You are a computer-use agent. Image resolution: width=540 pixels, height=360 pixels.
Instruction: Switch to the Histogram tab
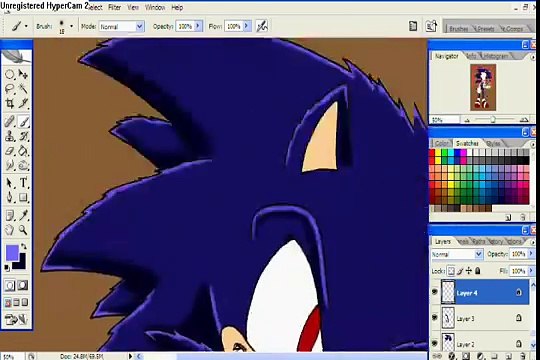(x=496, y=56)
